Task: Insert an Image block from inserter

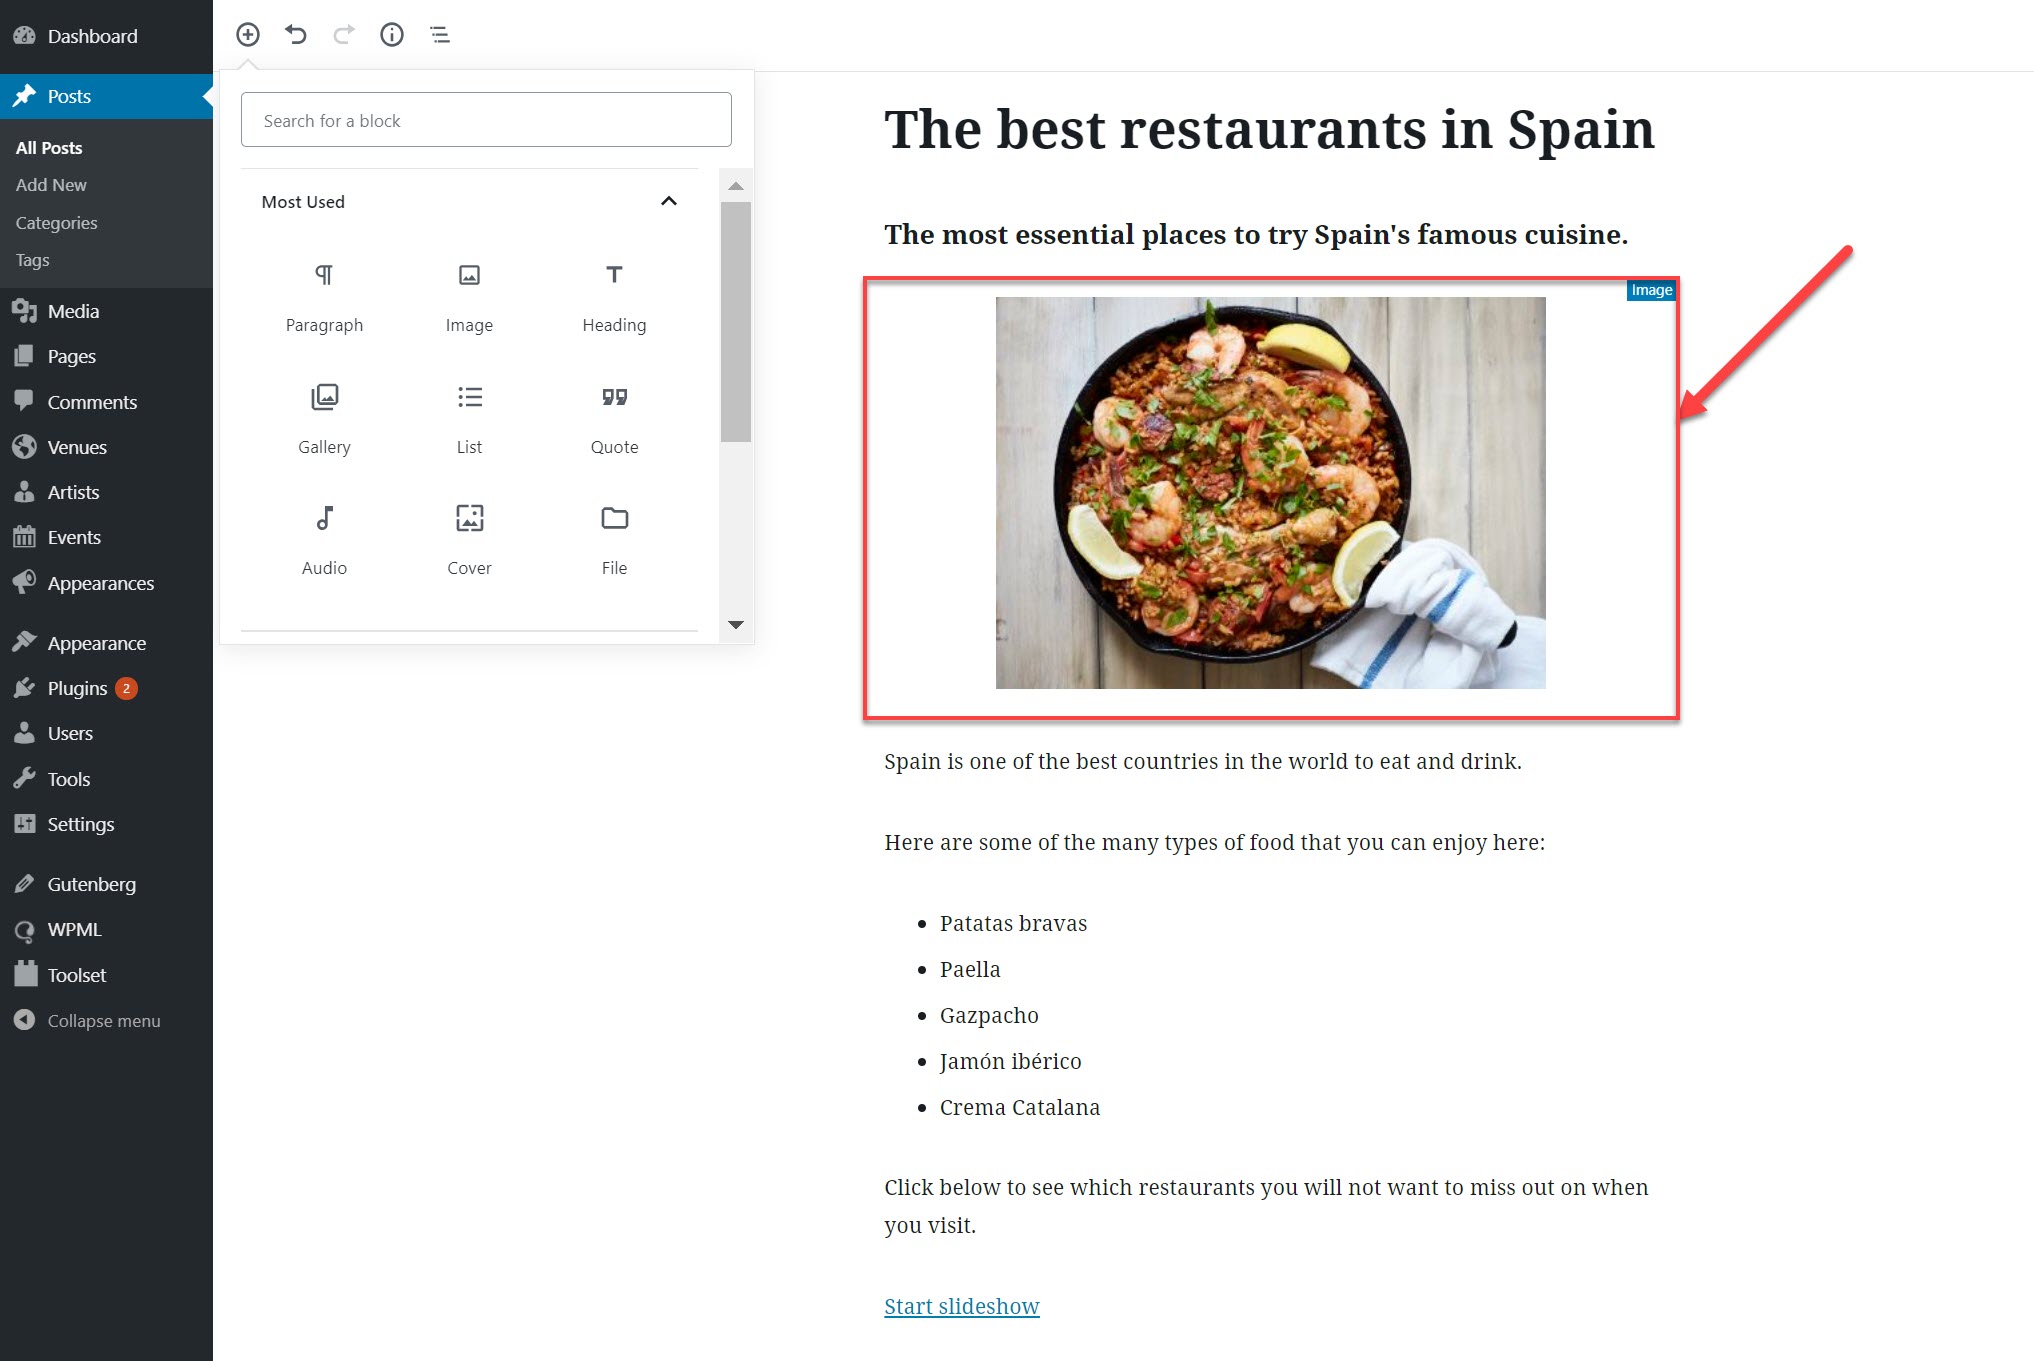Action: click(x=469, y=298)
